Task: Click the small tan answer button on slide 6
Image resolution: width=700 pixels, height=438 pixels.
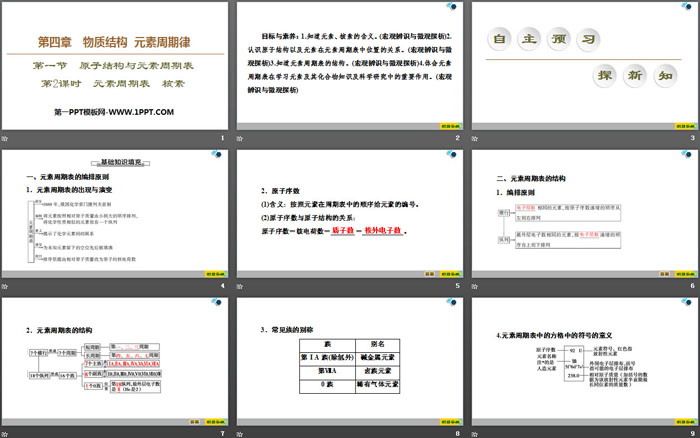Action: 665,274
